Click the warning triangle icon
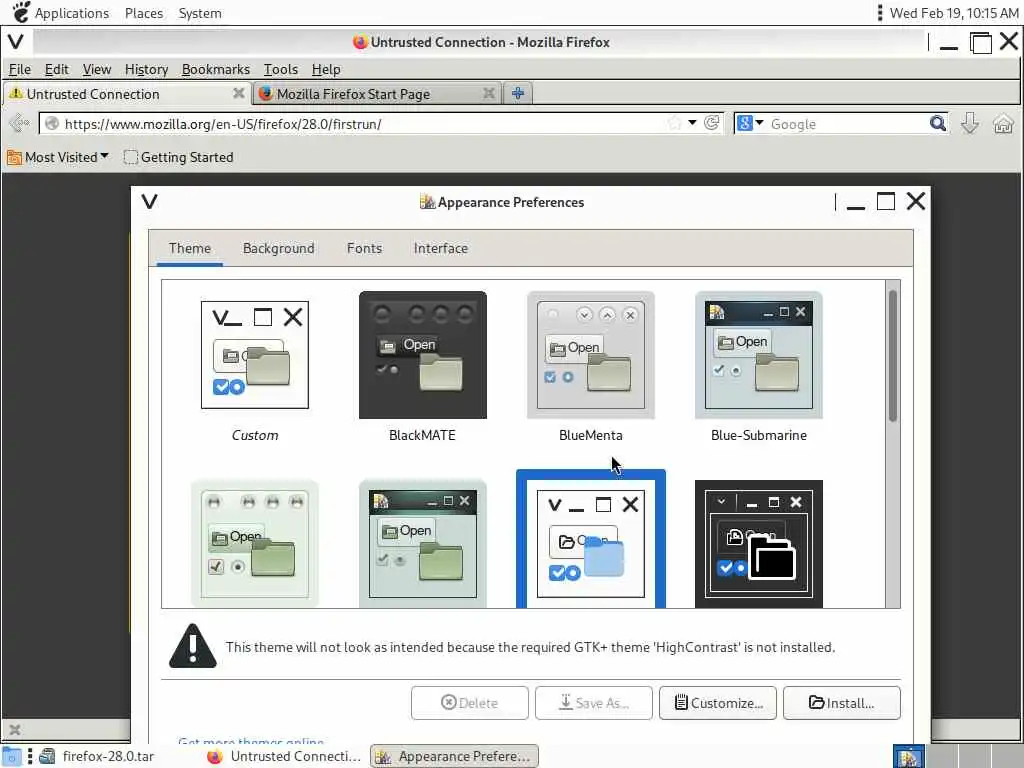The image size is (1024, 768). point(193,646)
